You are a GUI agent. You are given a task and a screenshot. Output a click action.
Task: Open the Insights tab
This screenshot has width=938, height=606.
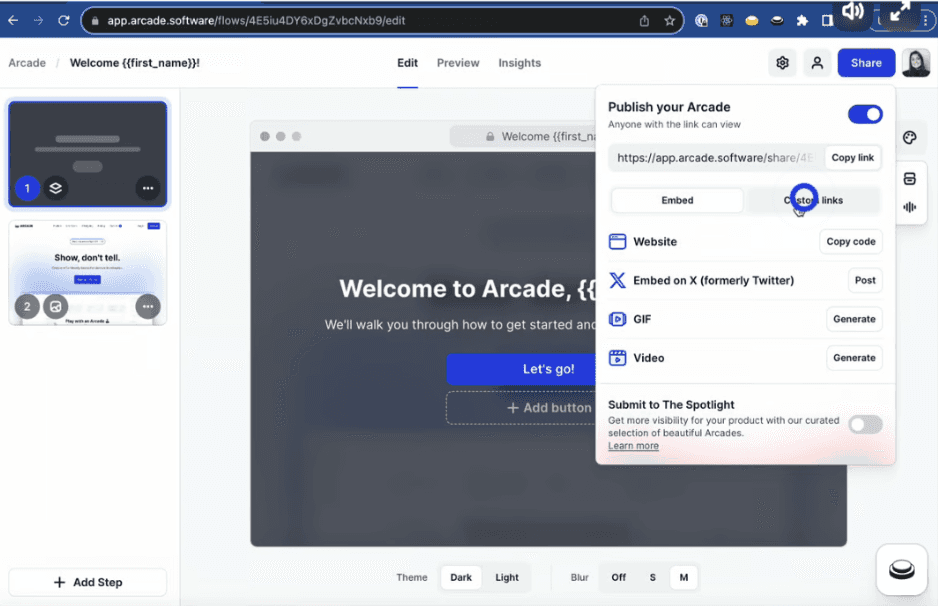(x=519, y=63)
